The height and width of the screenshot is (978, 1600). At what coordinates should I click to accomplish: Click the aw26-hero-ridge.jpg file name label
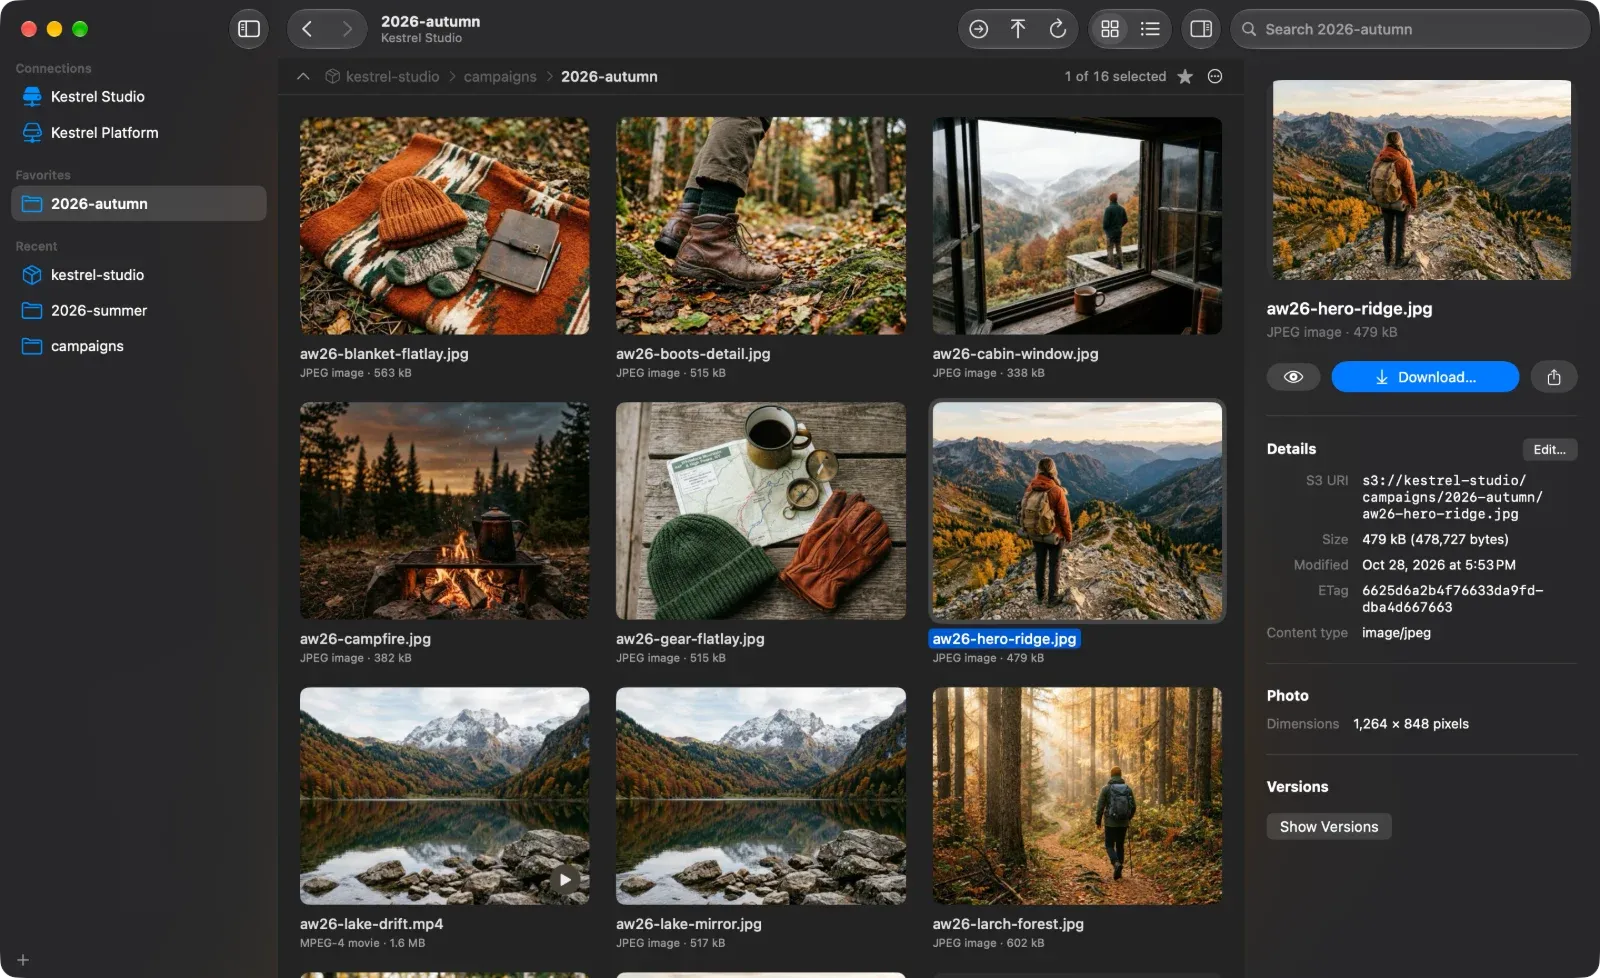tap(1005, 639)
